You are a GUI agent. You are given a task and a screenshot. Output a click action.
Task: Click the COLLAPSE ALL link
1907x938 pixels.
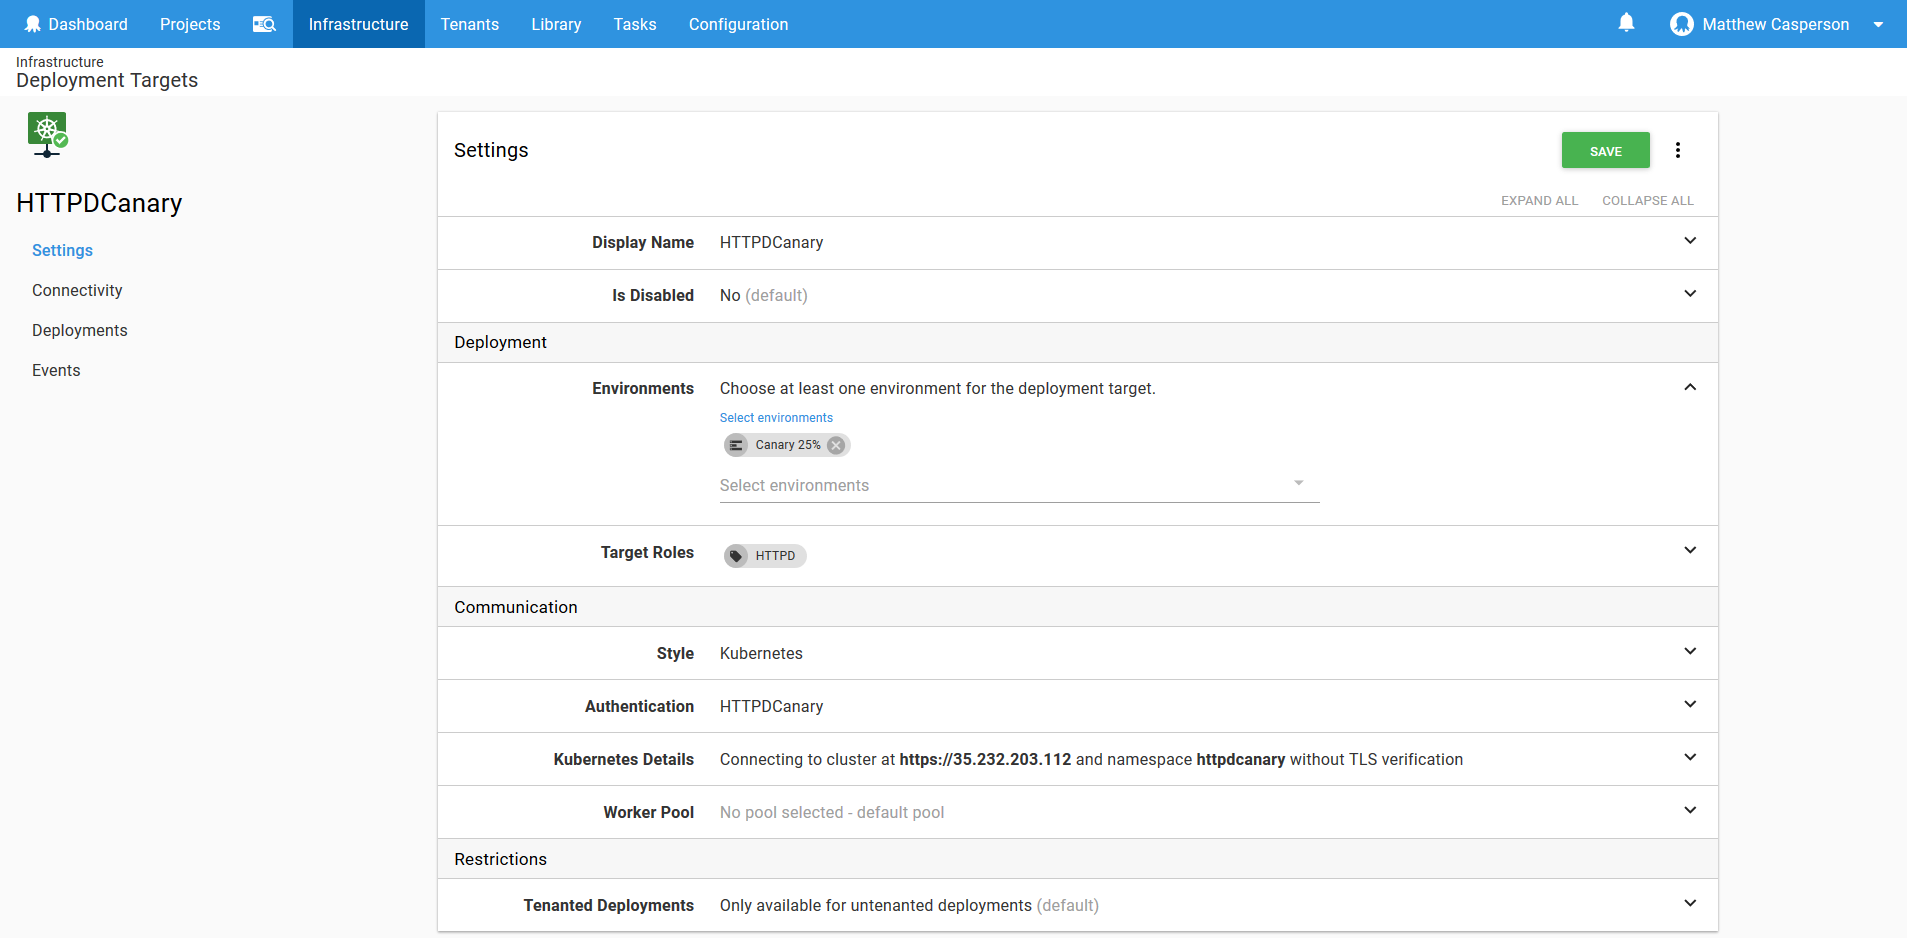pyautogui.click(x=1647, y=200)
